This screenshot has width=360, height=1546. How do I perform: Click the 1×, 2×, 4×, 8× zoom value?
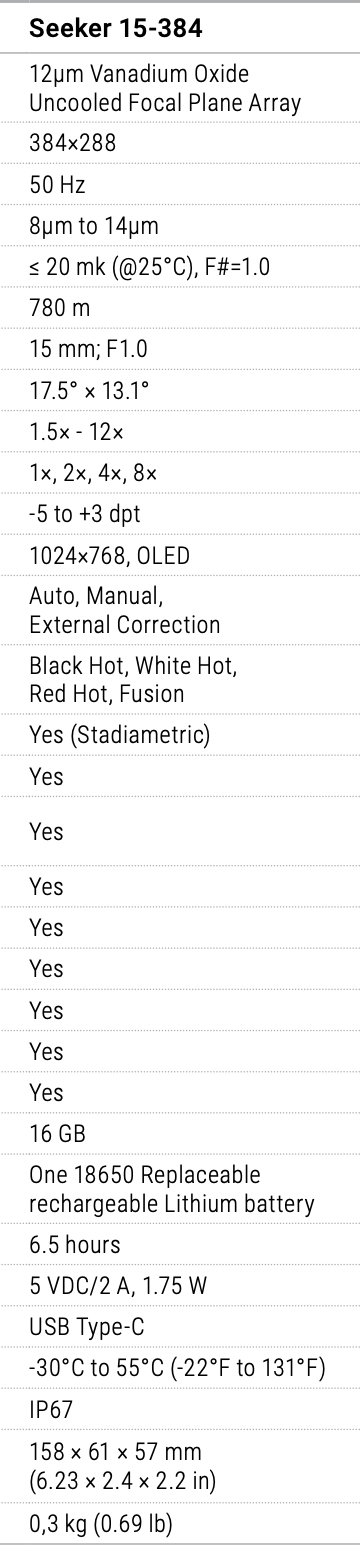(x=93, y=474)
